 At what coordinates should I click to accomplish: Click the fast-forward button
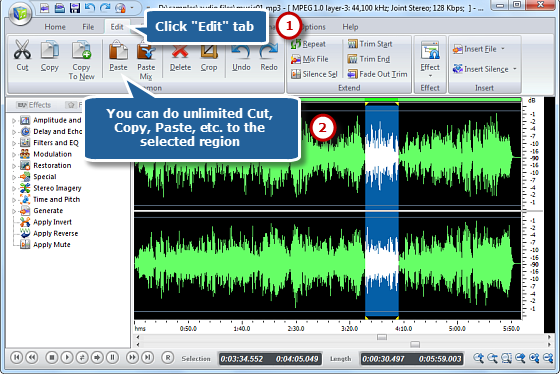point(132,357)
